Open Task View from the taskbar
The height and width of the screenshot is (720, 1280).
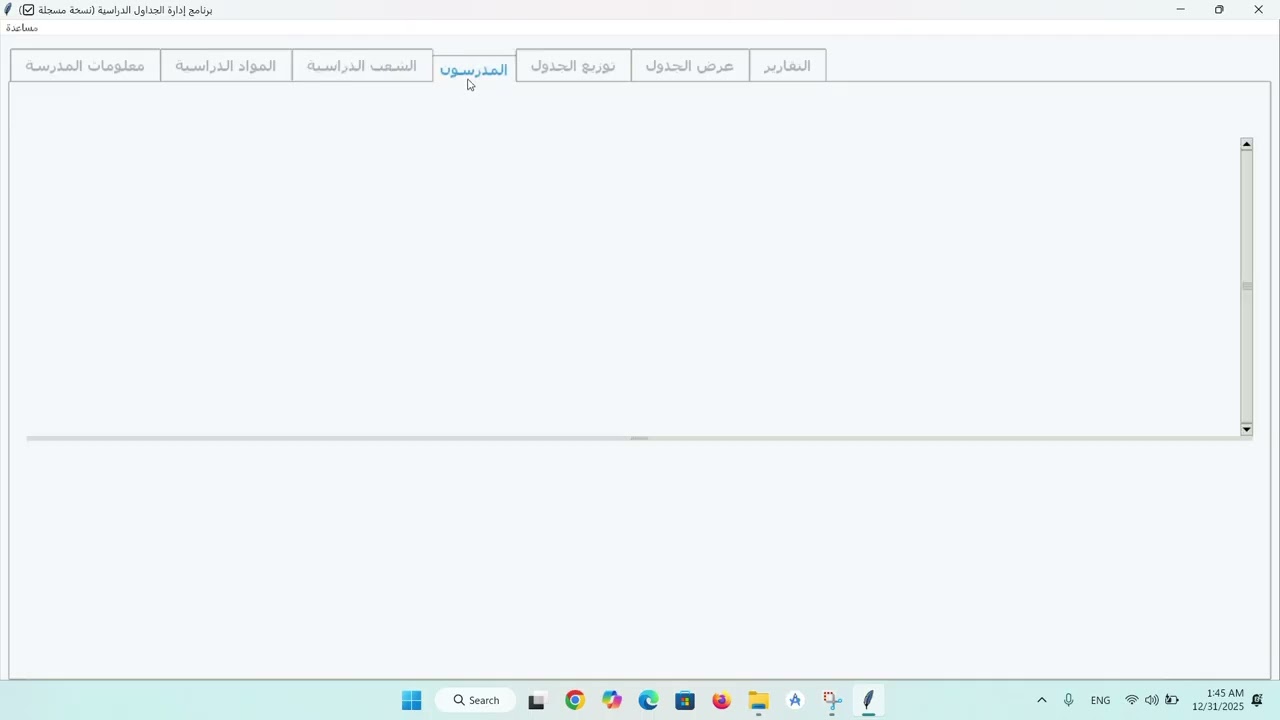537,700
